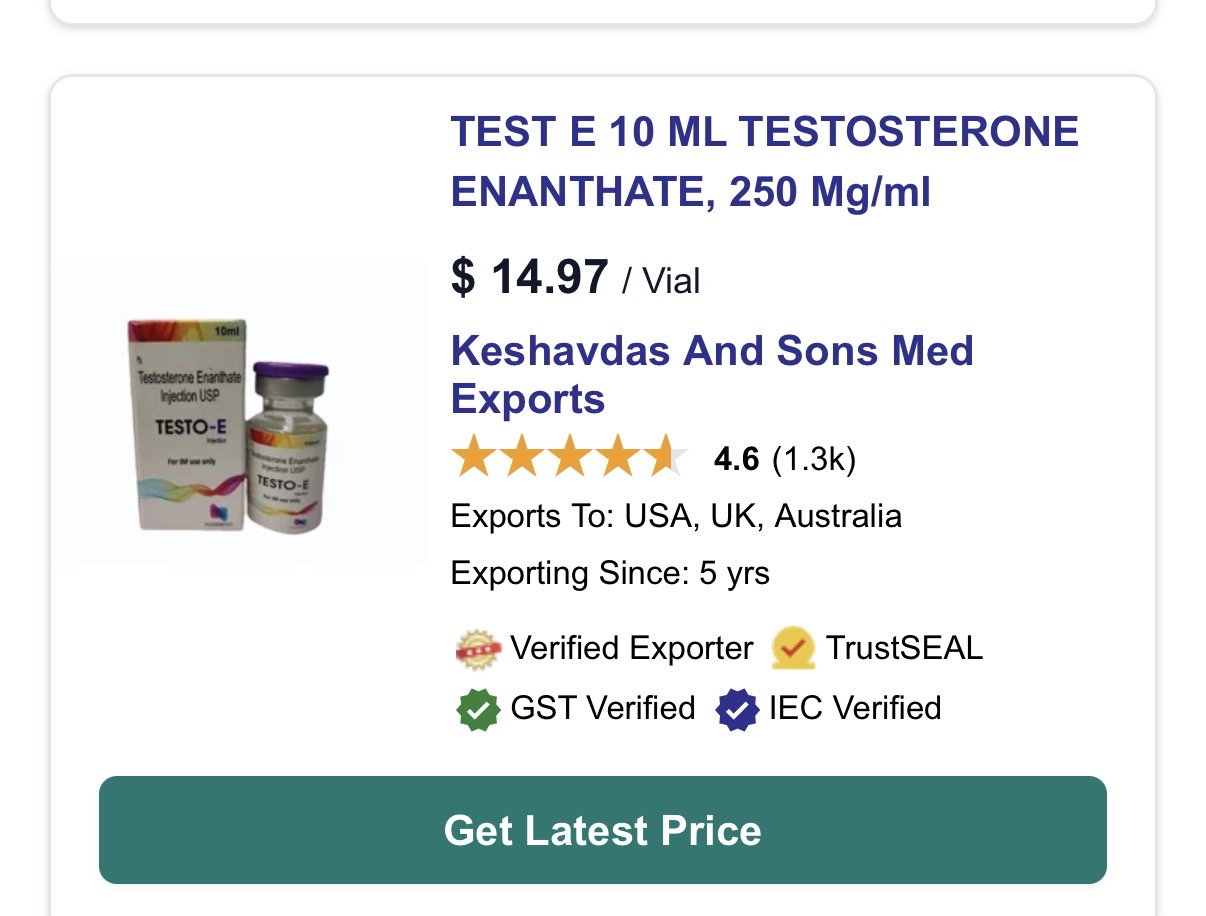
Task: Click the 4.6 rating score
Action: (x=736, y=459)
